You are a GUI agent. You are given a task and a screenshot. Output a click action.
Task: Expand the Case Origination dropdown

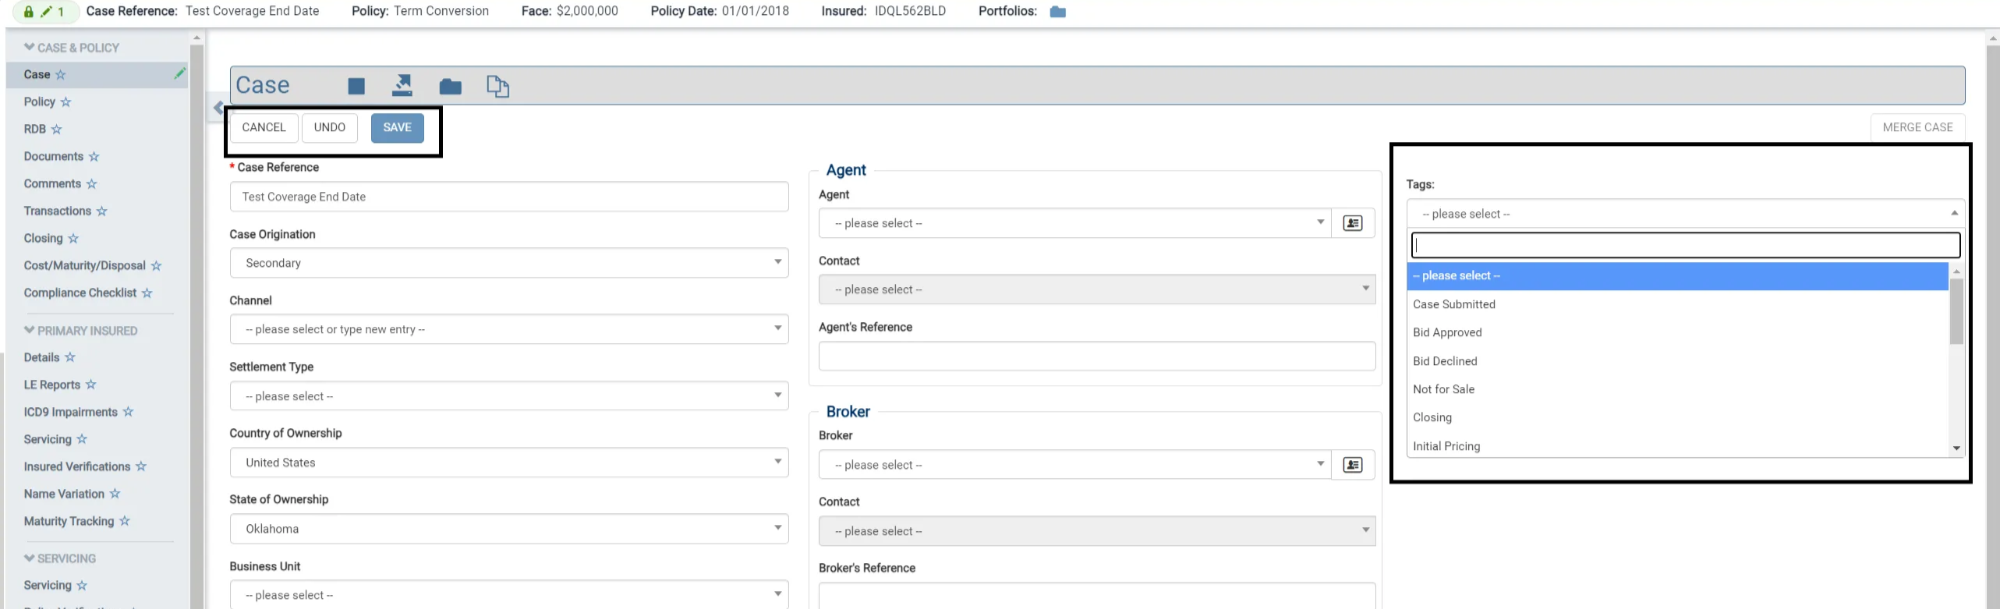[x=508, y=263]
